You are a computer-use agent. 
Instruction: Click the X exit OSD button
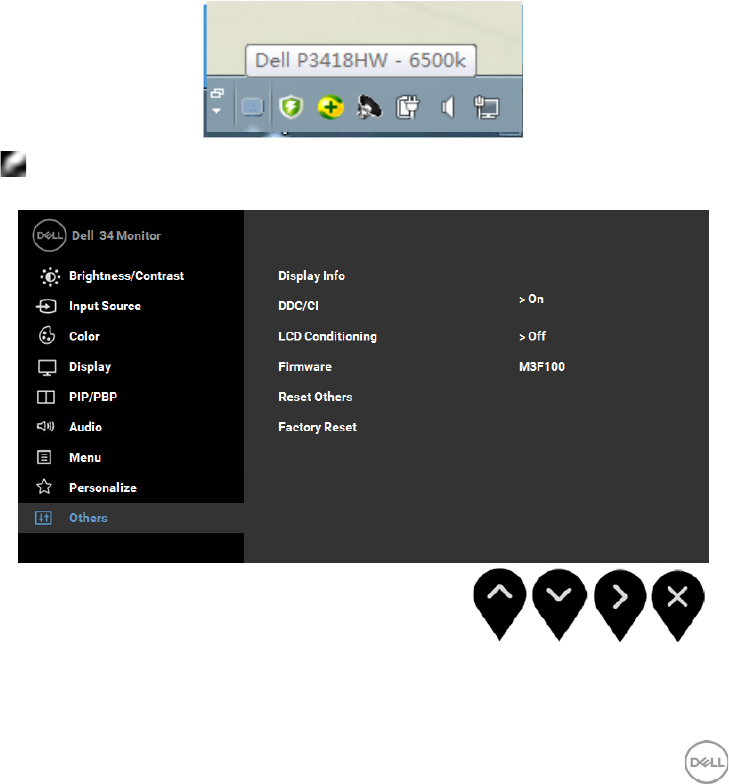point(678,605)
